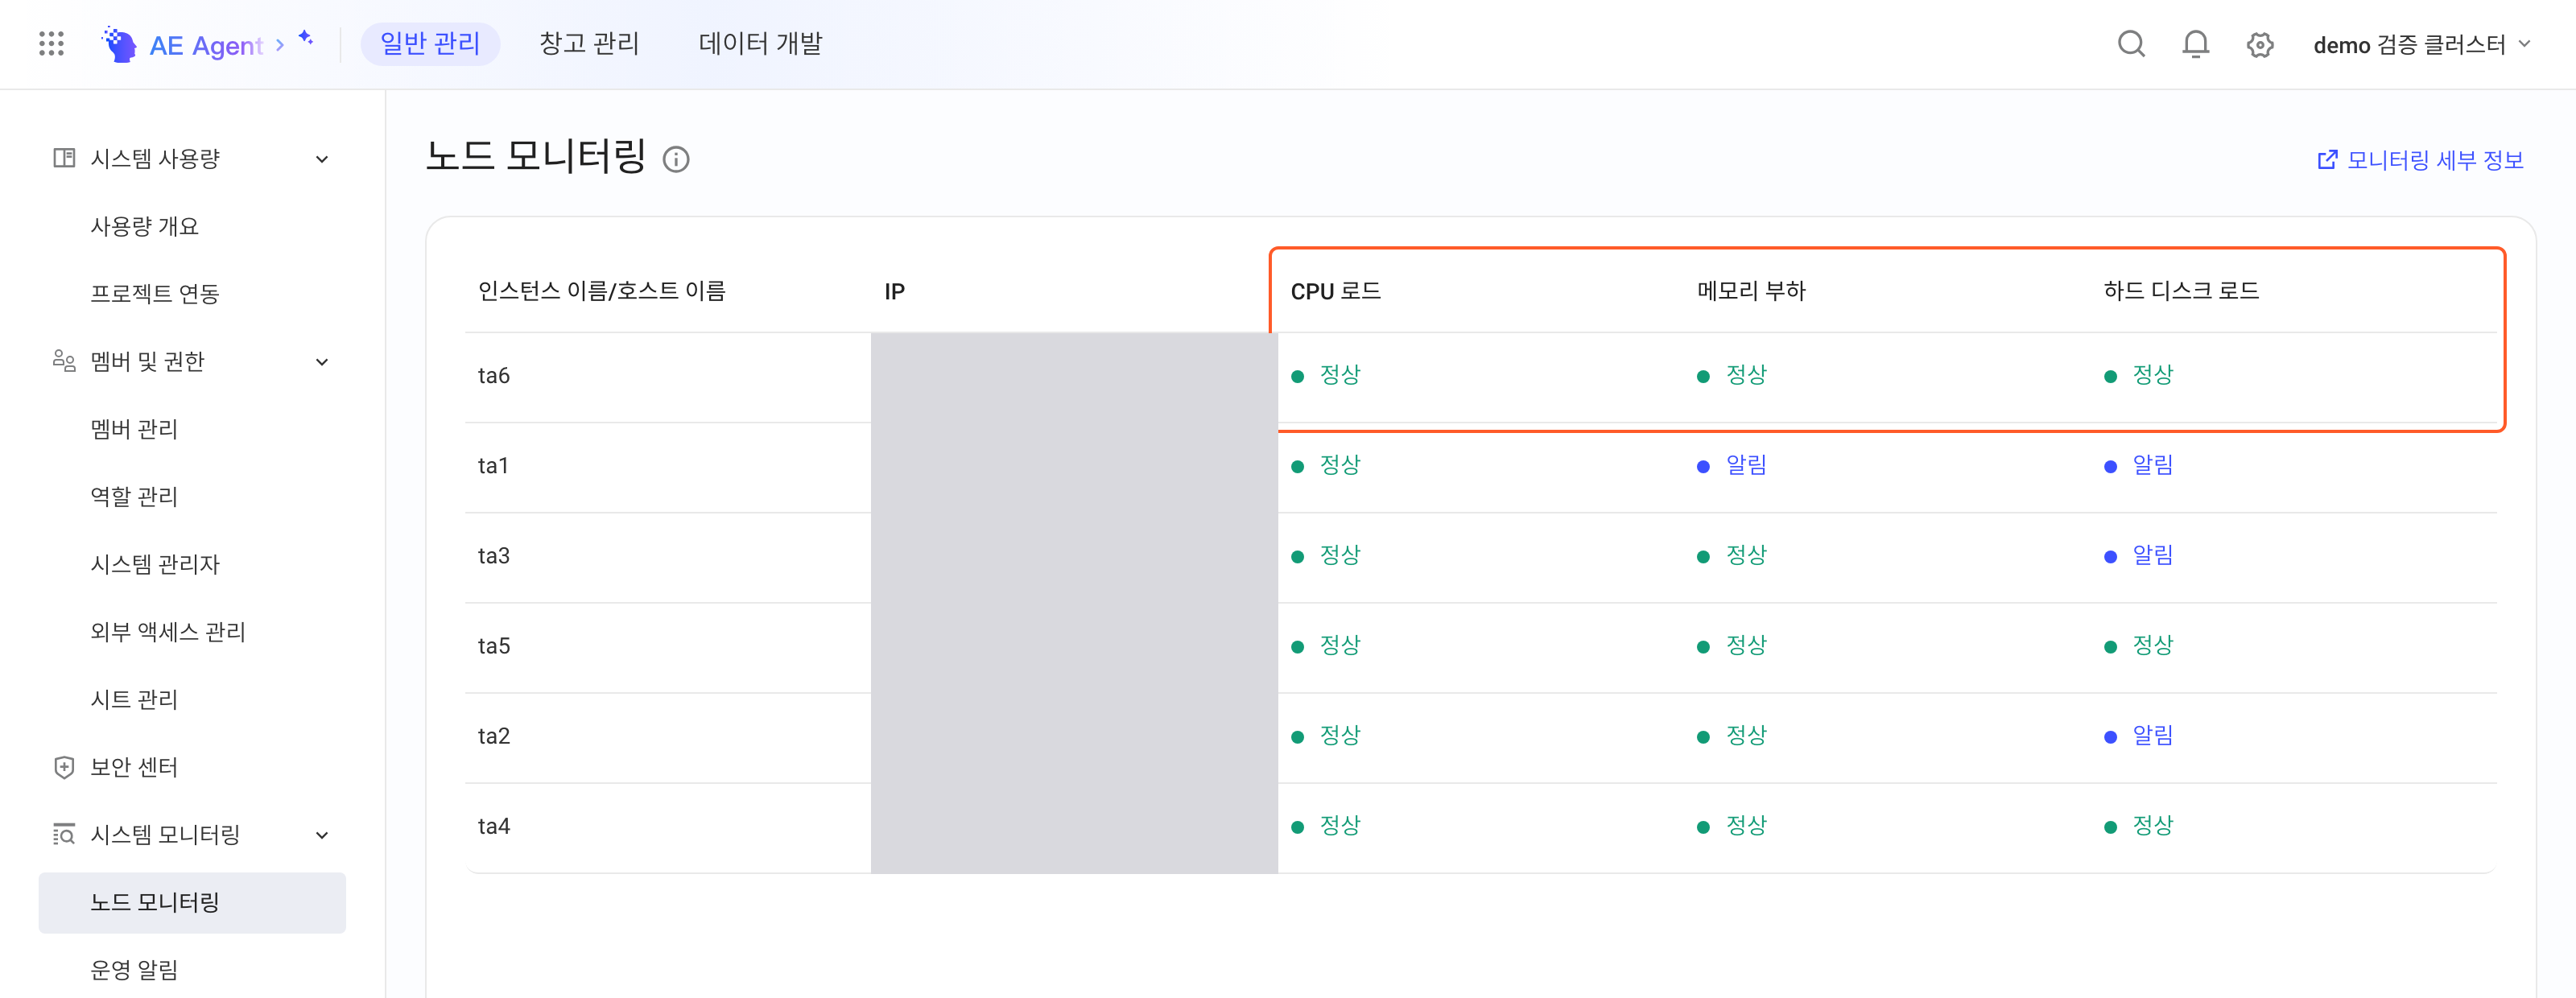
Task: Click the ta2 instance name
Action: point(494,736)
